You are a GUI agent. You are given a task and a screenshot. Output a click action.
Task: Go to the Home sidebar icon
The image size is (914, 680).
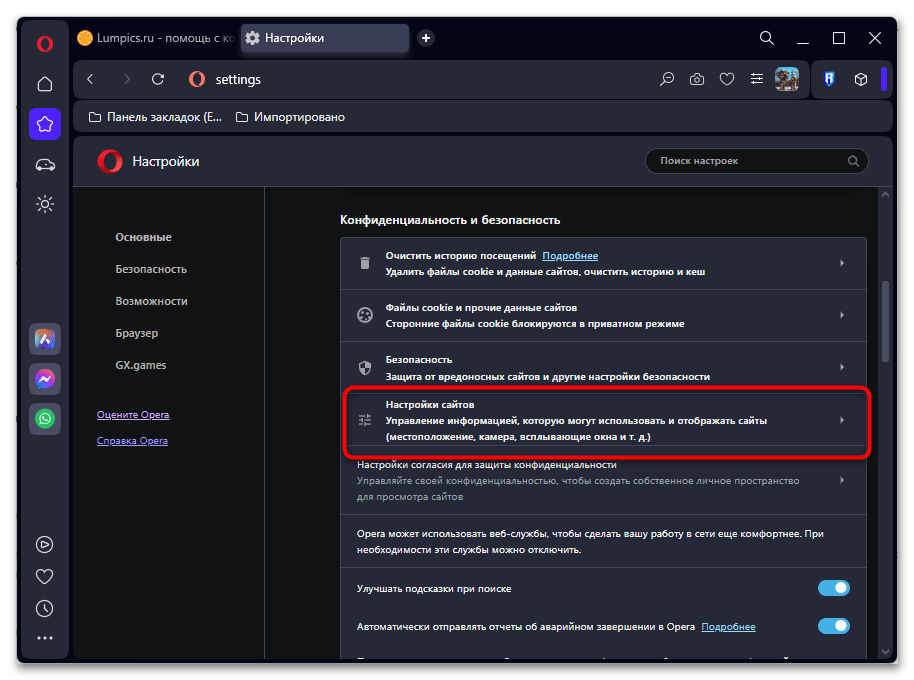tap(45, 84)
